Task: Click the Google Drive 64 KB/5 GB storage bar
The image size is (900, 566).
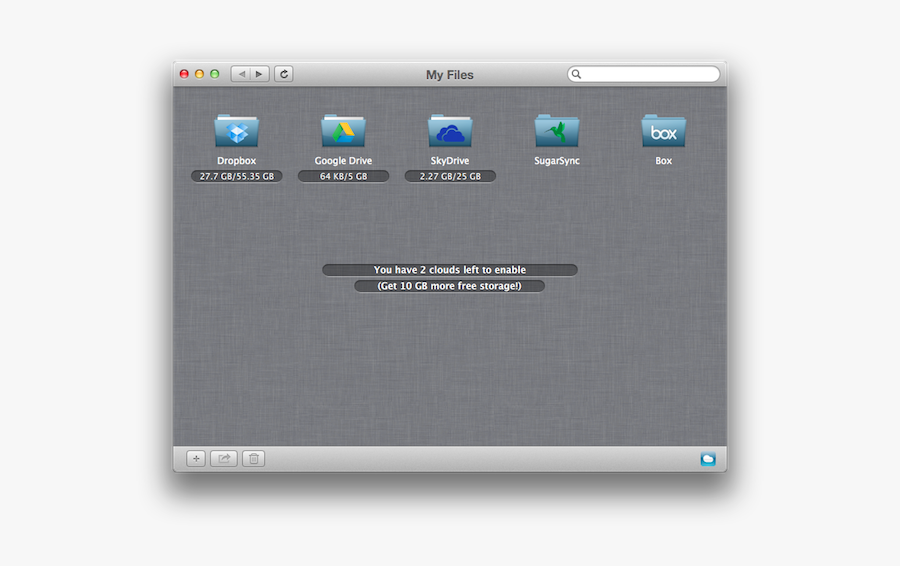Action: coord(343,176)
